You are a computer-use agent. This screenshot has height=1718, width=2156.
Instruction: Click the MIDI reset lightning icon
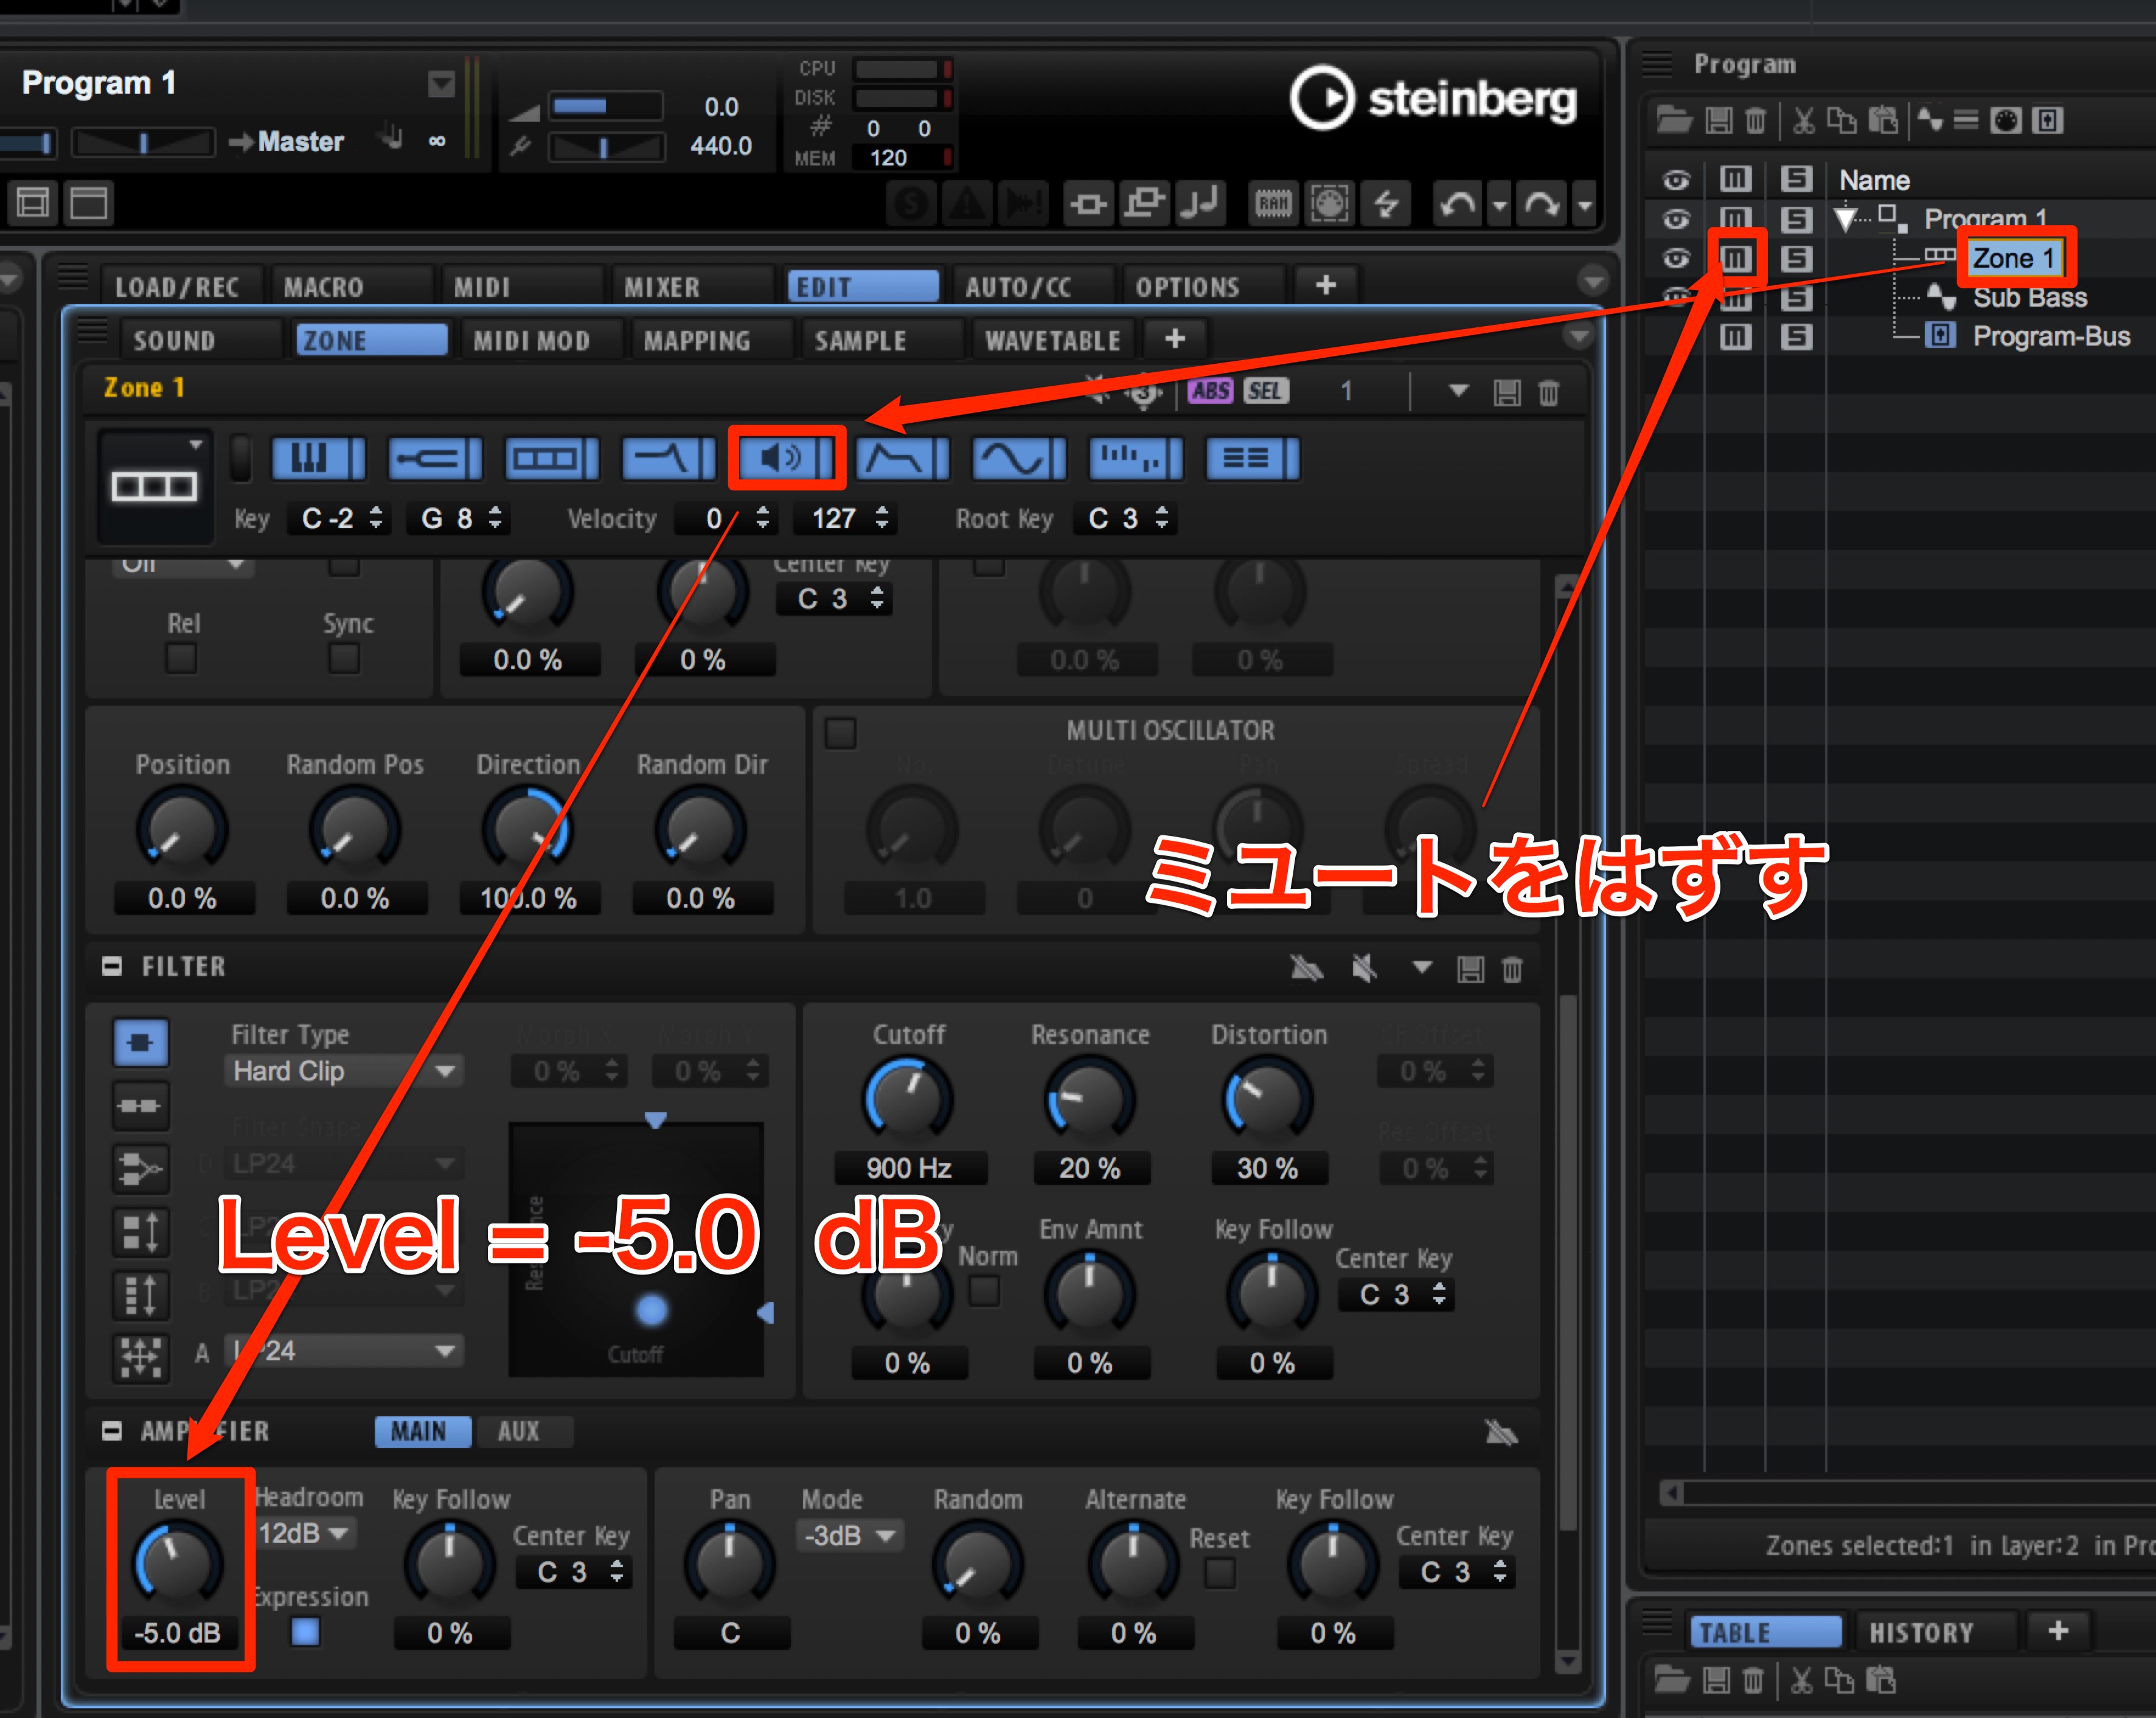coord(1386,205)
